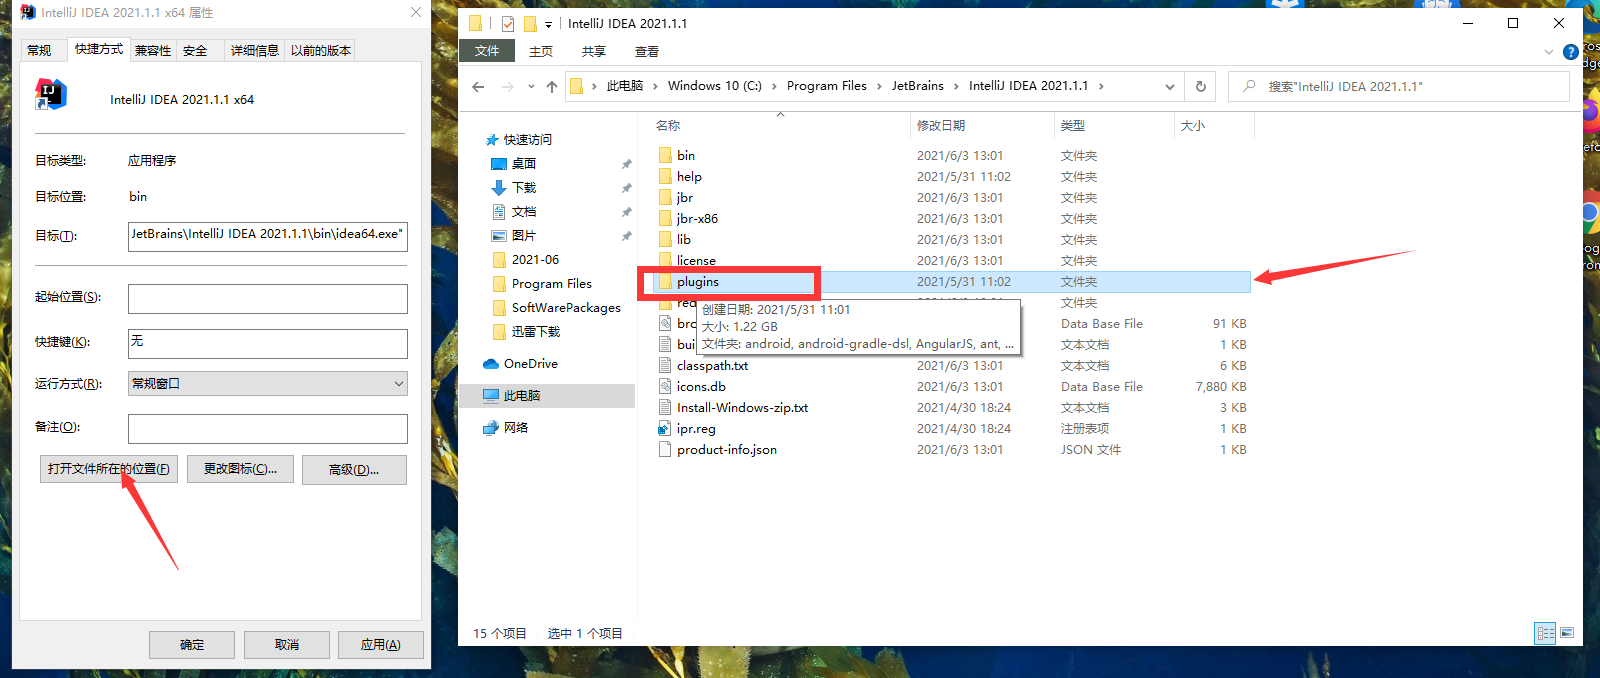Open Desktop (桌面) in Quick access
Screen dimensions: 1600x678
(514, 164)
